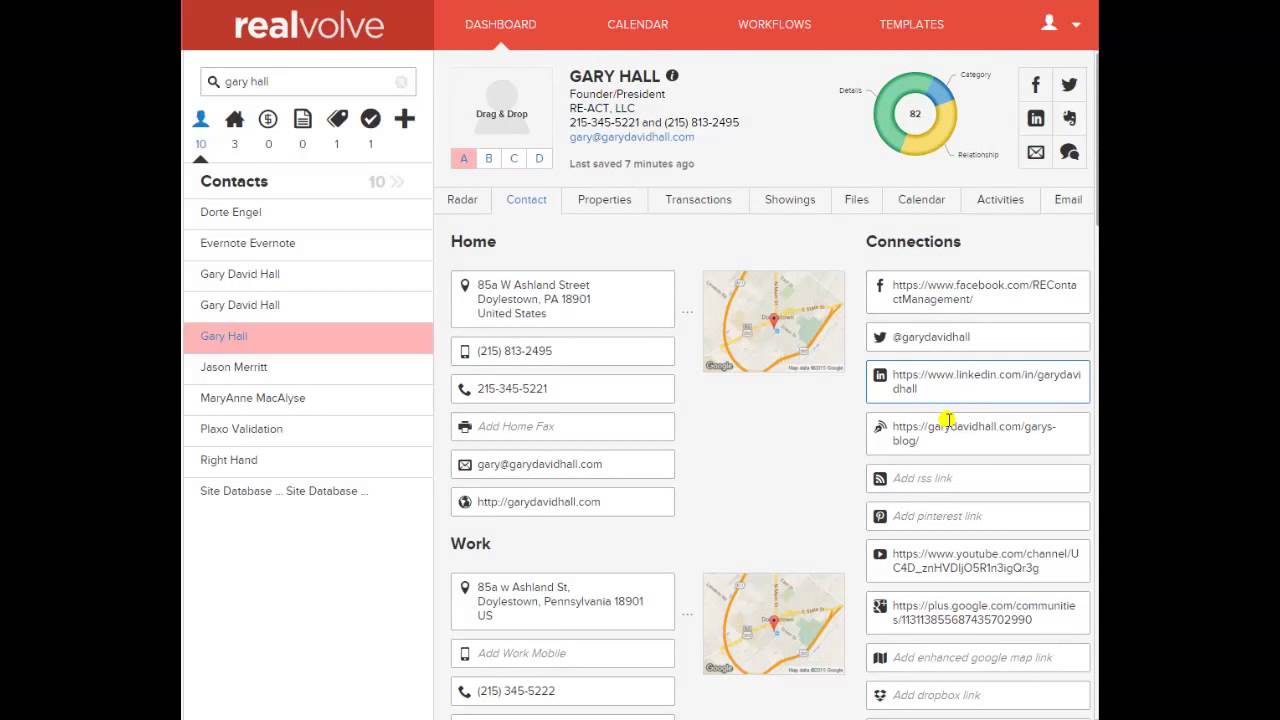
Task: Click the Add dropbox link field
Action: coord(978,695)
